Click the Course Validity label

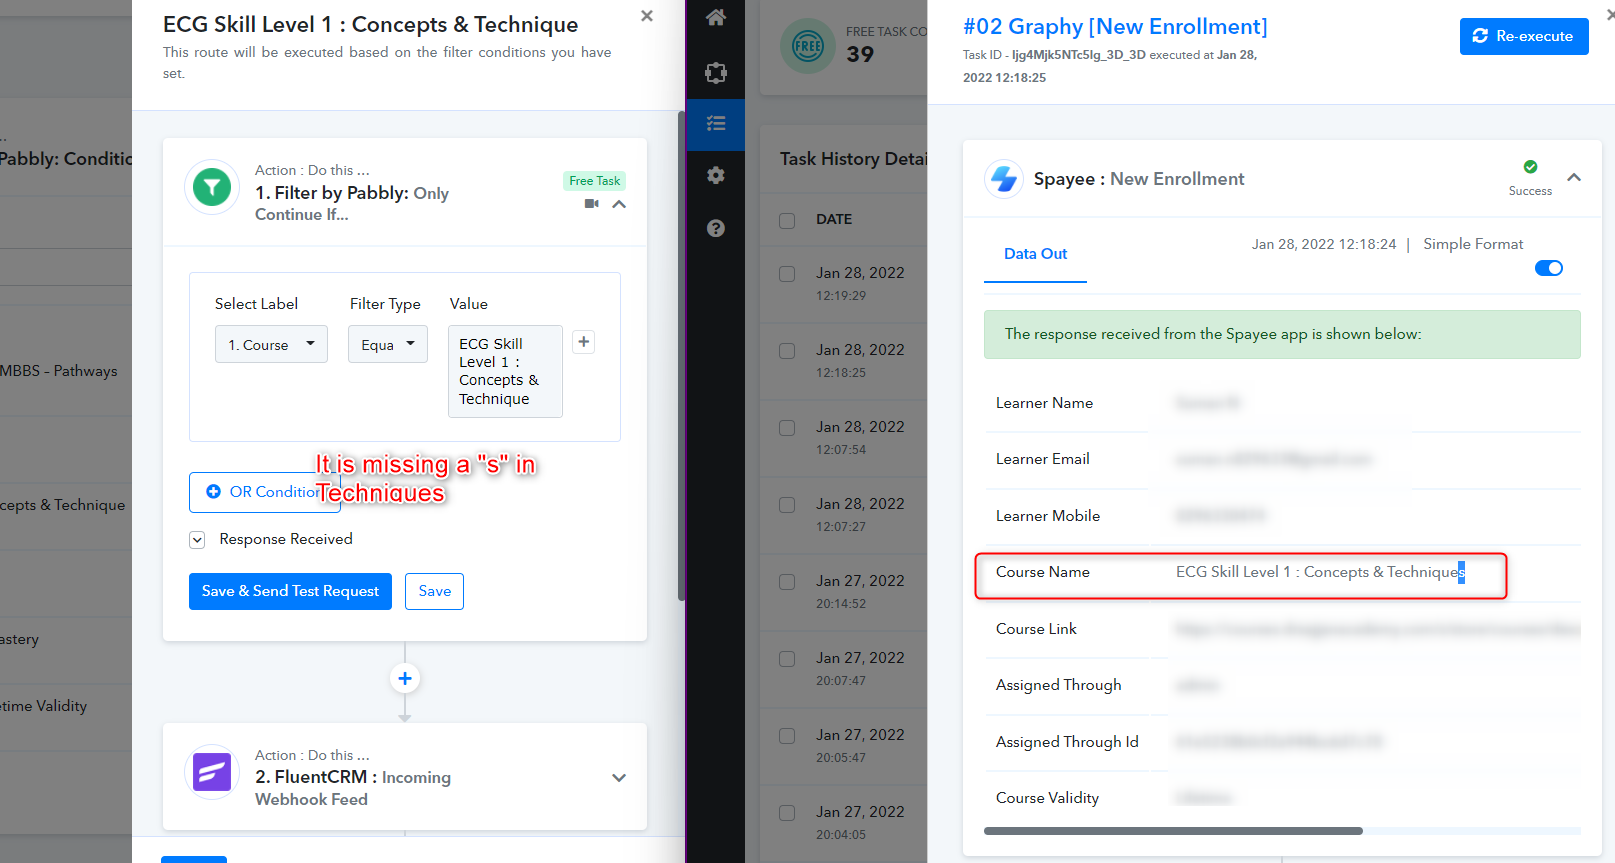click(x=1047, y=798)
